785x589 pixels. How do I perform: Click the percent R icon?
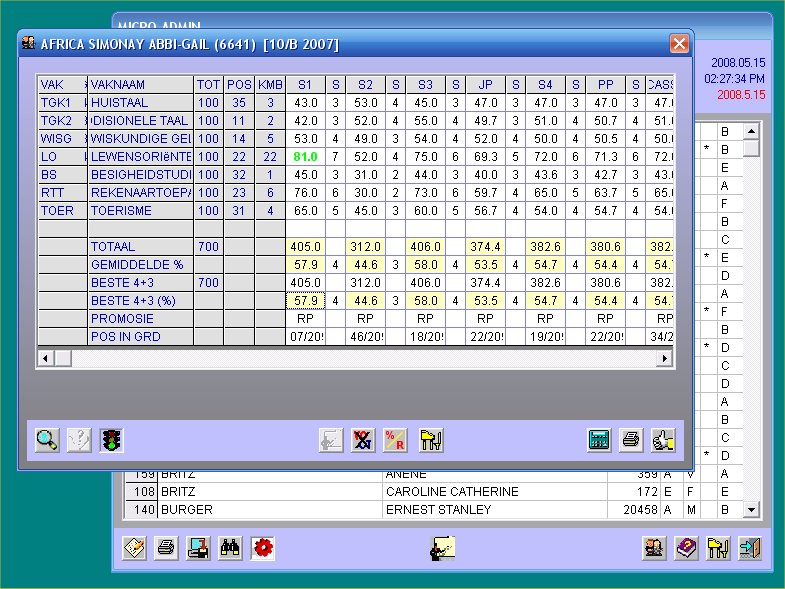click(395, 440)
